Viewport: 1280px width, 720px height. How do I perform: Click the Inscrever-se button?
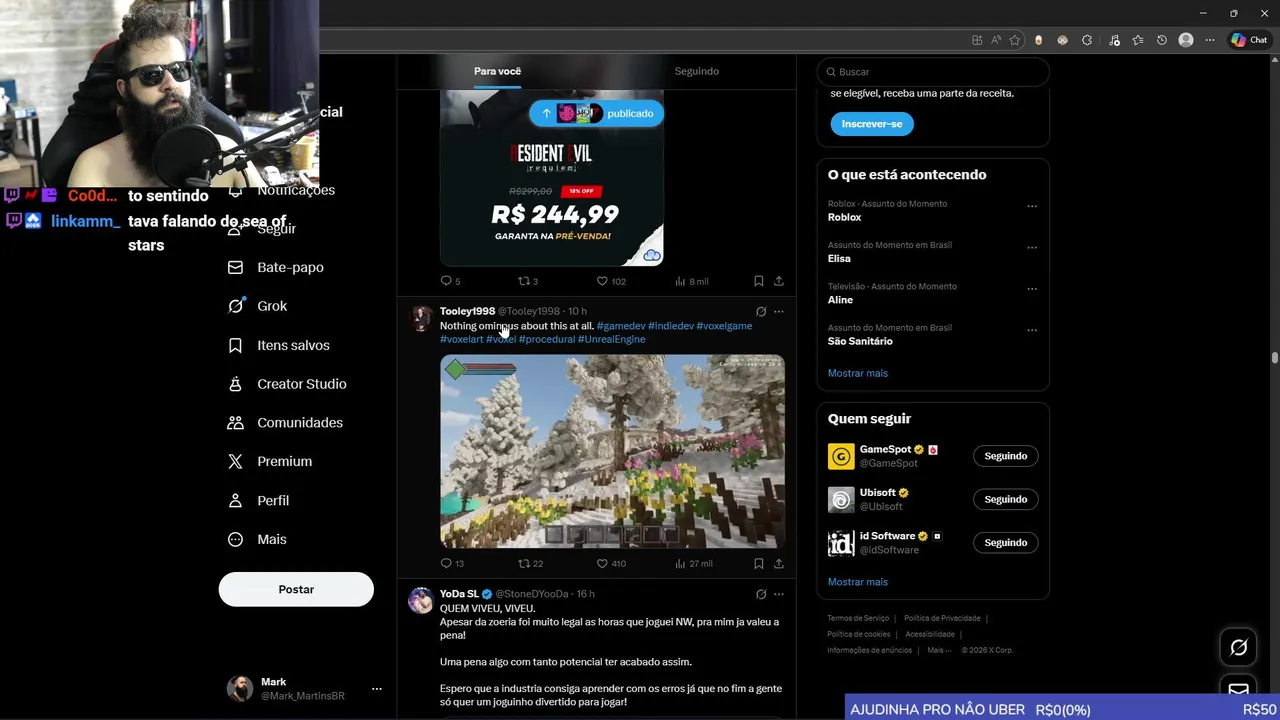click(872, 124)
